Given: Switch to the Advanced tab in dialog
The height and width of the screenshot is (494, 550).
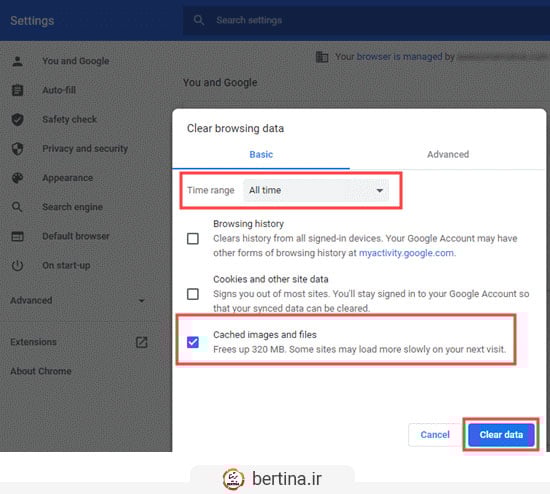Looking at the screenshot, I should coord(448,155).
